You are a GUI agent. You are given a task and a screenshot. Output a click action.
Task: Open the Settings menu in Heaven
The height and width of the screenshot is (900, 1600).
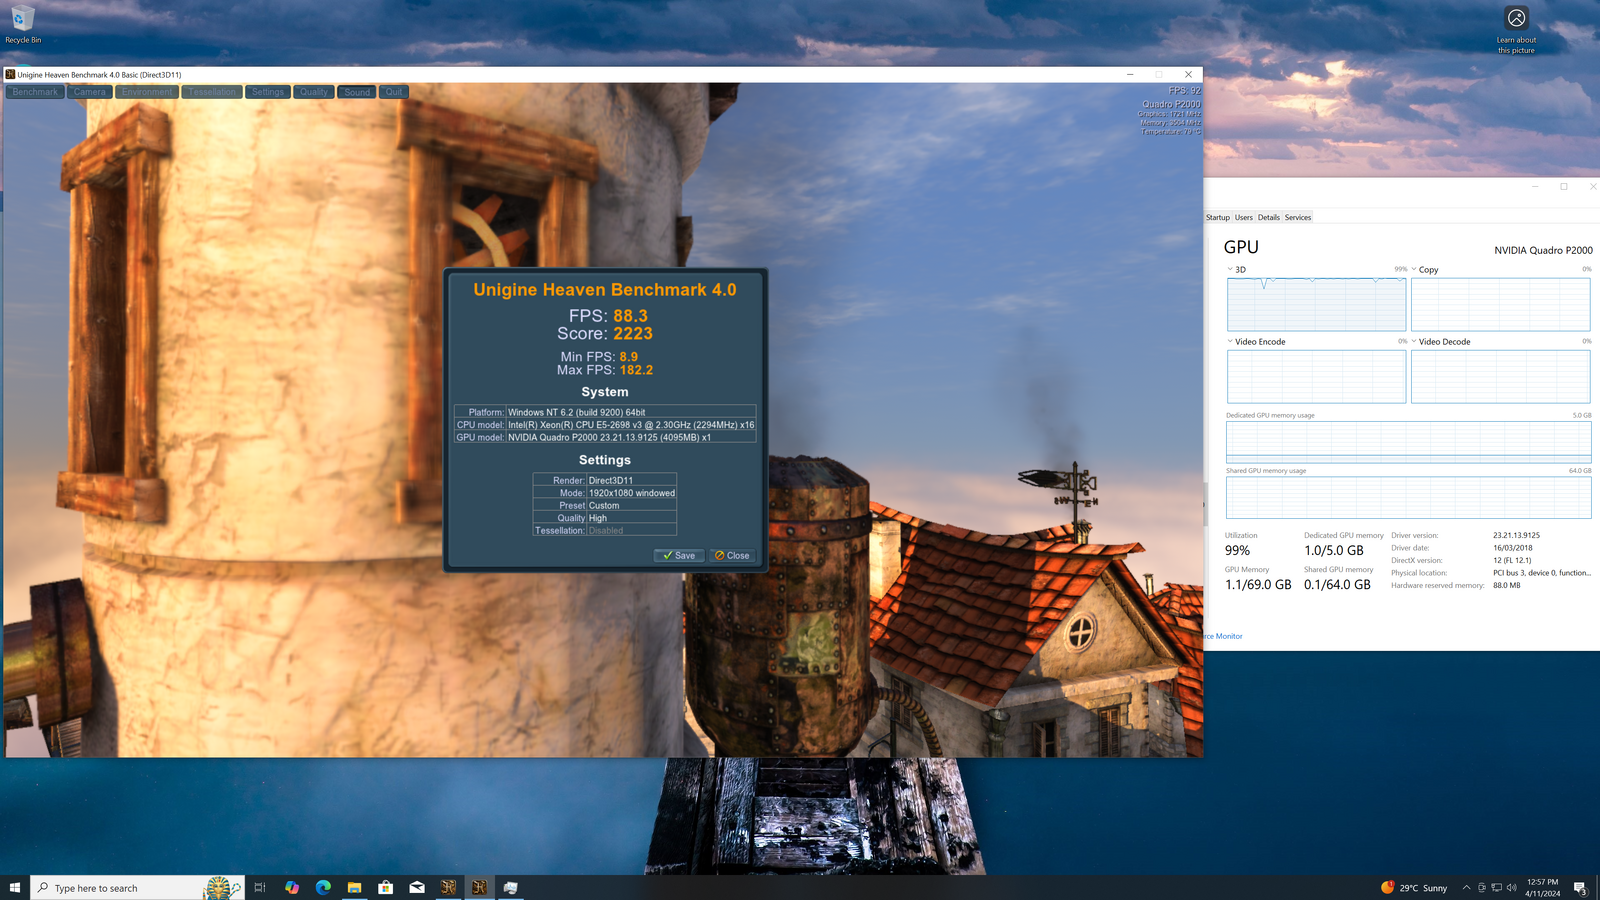(267, 92)
